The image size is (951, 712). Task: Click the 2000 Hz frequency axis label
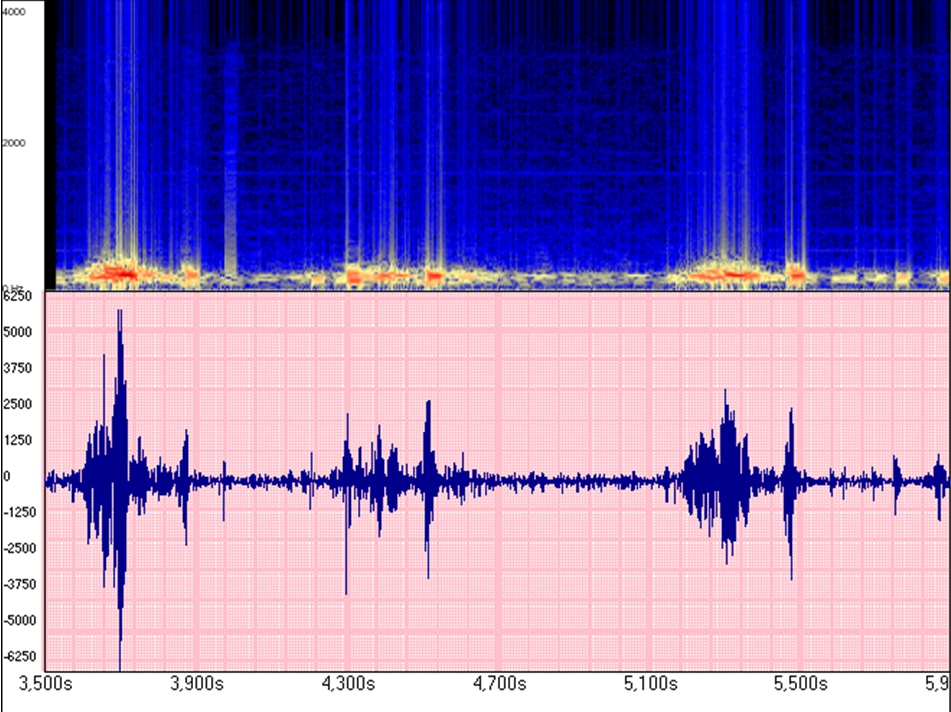[x=14, y=143]
